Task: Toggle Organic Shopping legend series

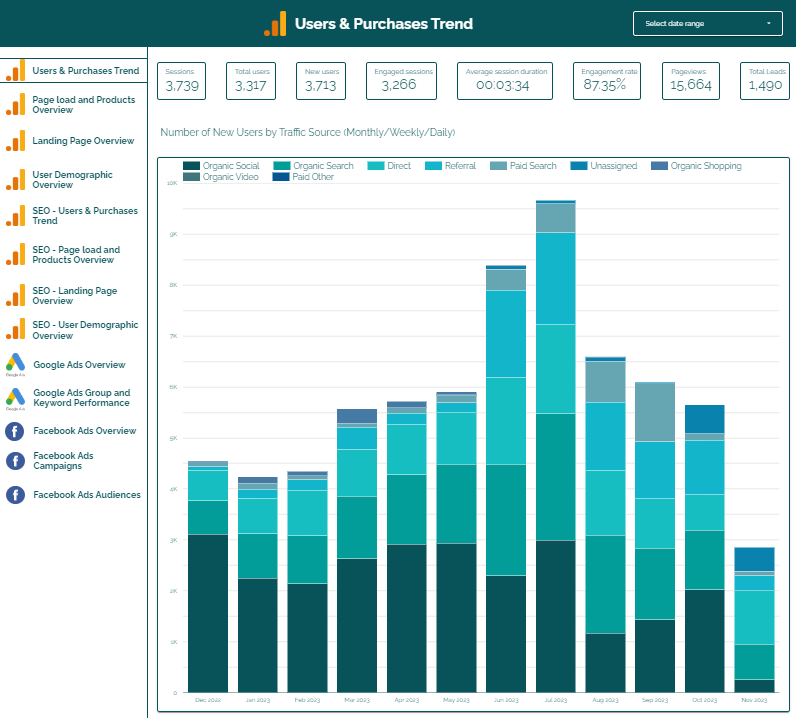Action: [696, 166]
